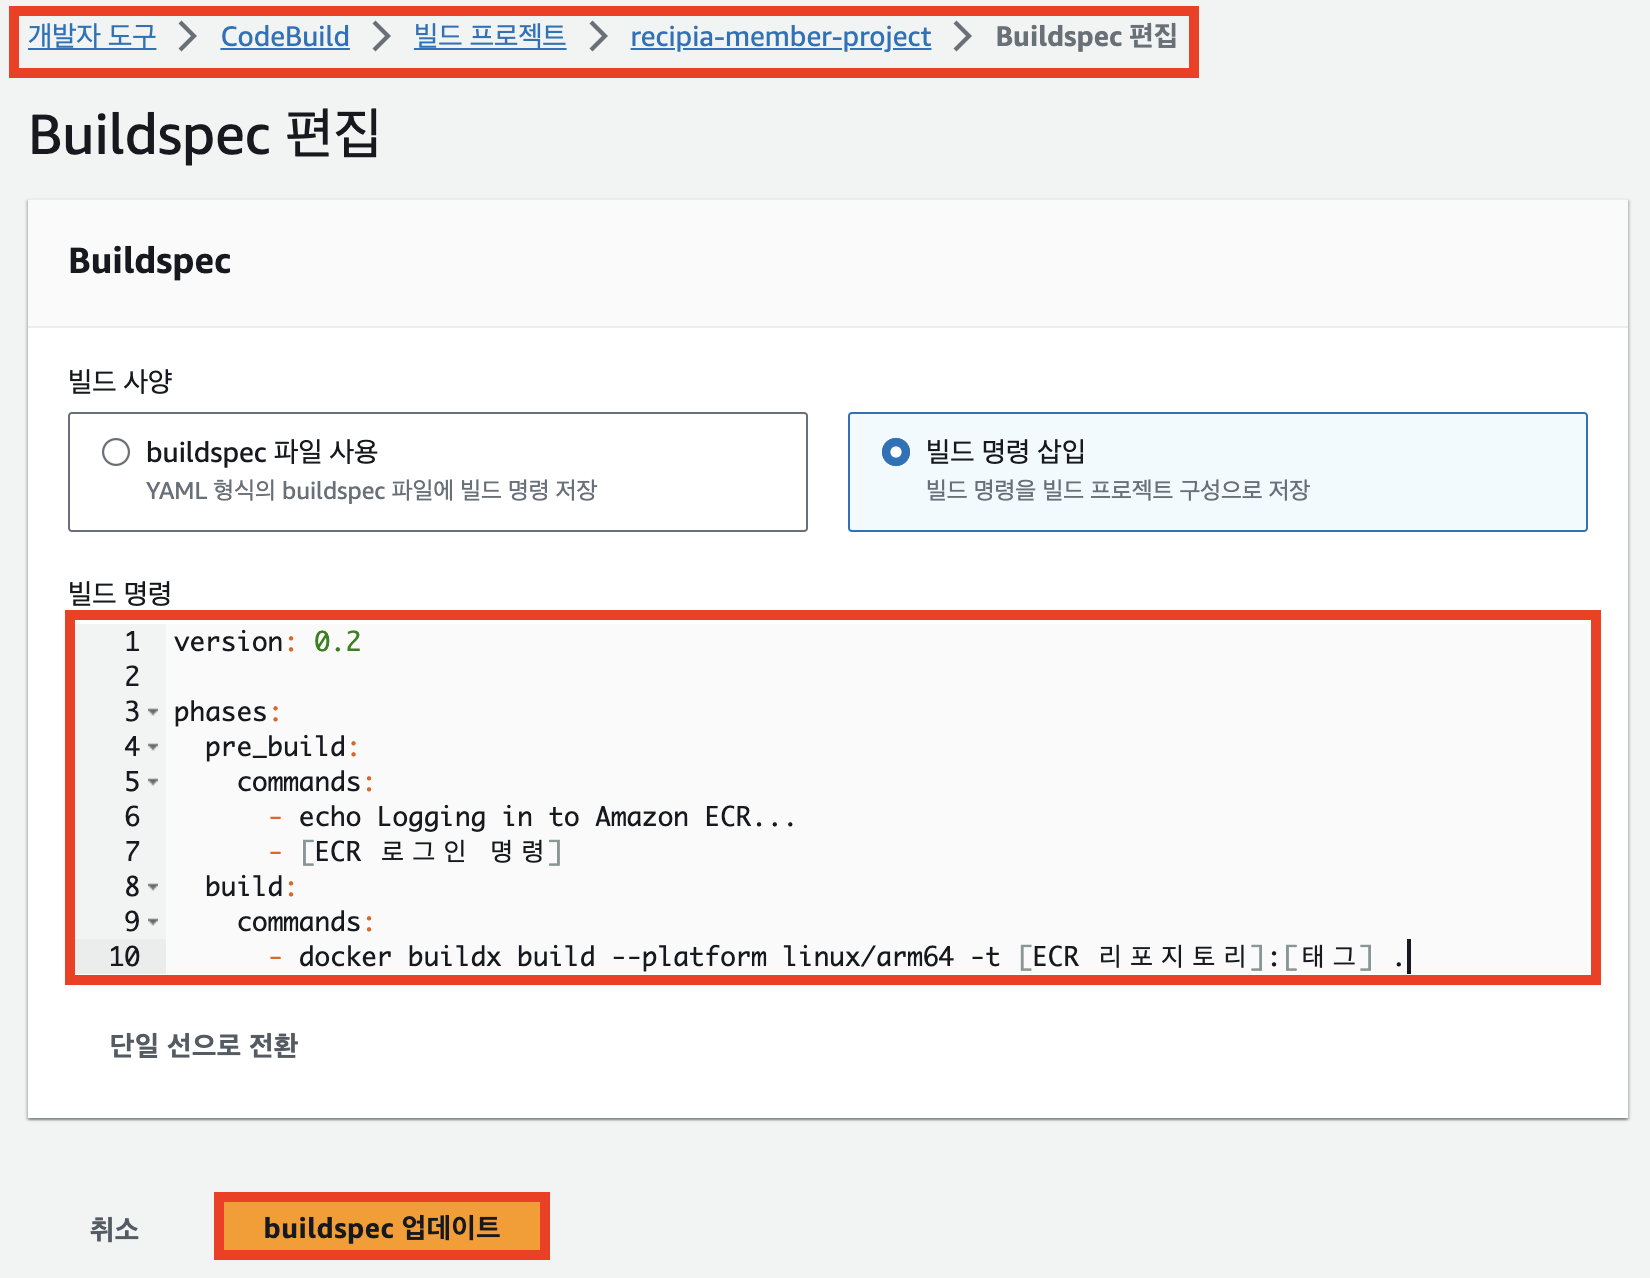This screenshot has height=1278, width=1650.
Task: Fold the commands block at line 5
Action: click(153, 783)
